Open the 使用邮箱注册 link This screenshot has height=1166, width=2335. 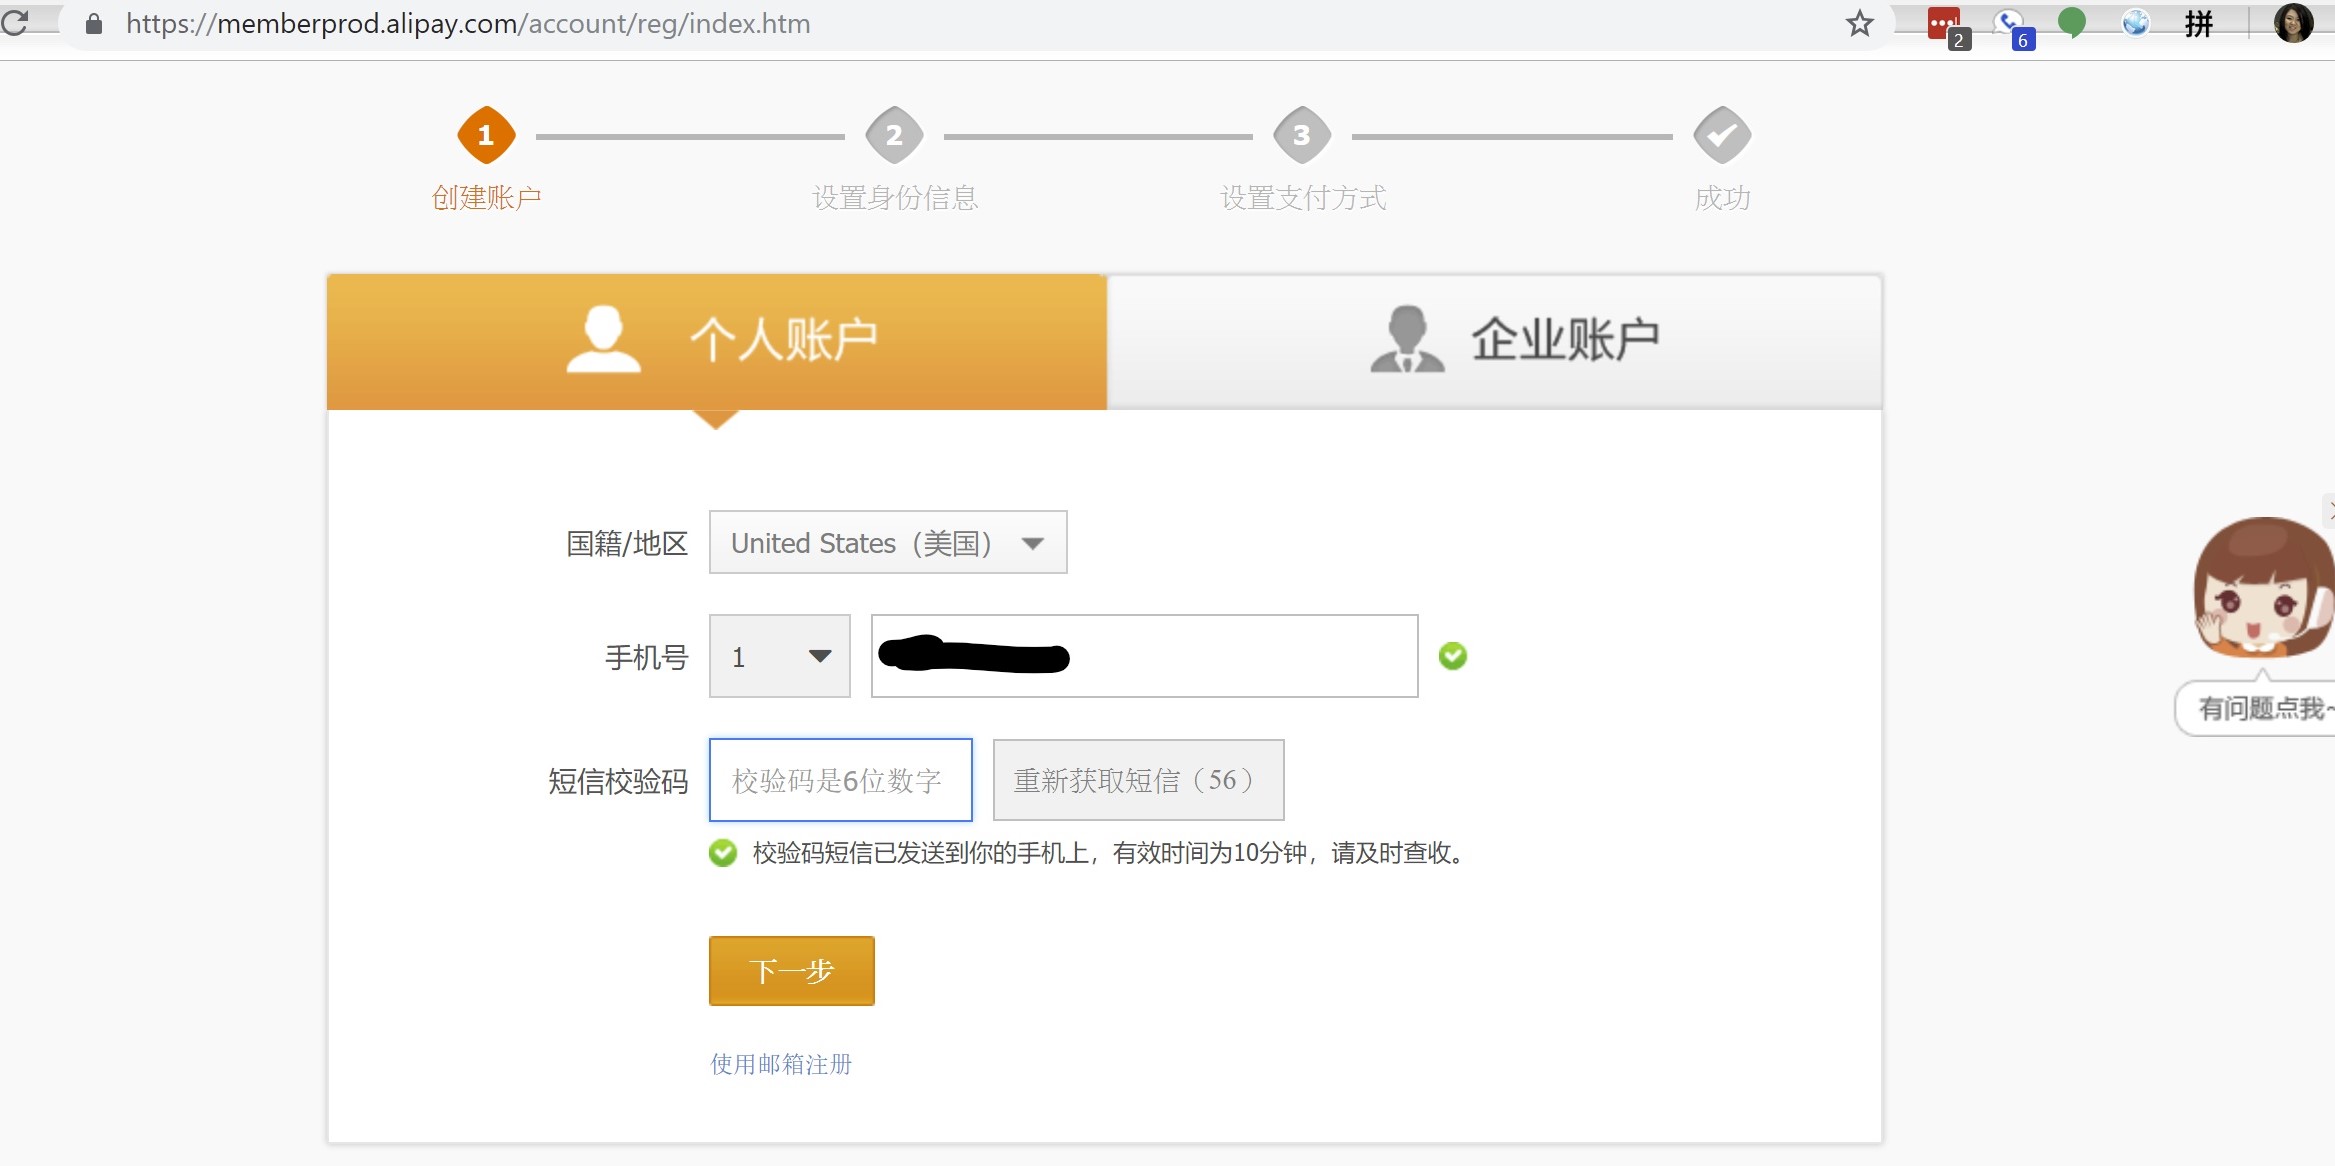tap(781, 1064)
